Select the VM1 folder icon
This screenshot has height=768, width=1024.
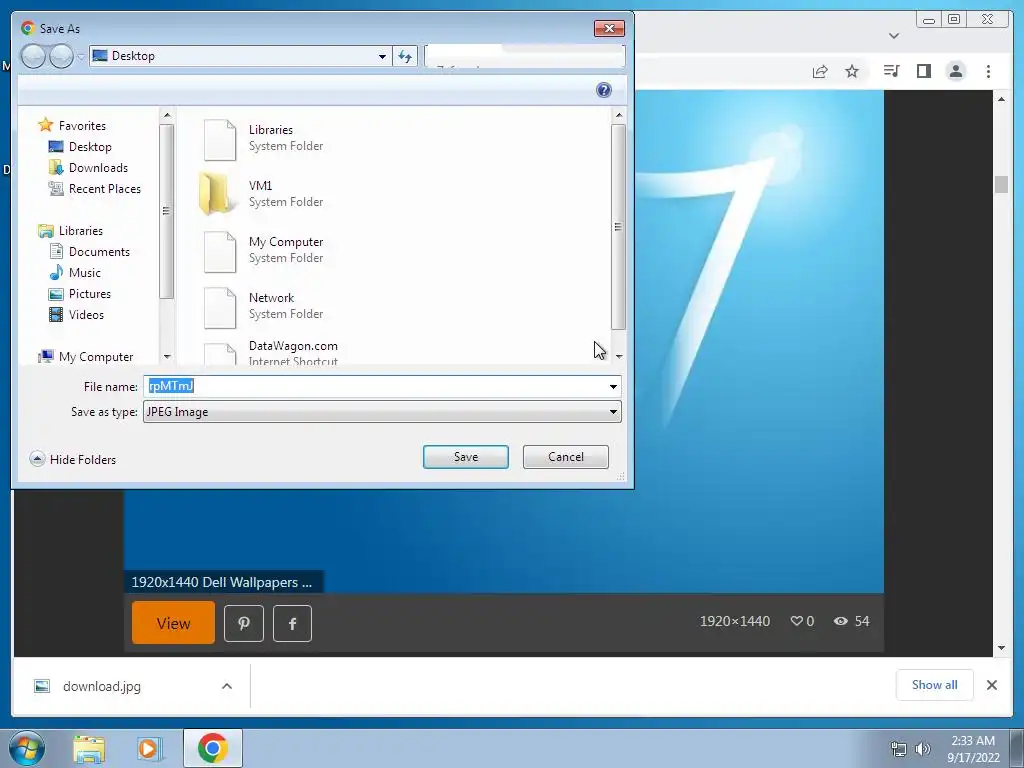click(217, 194)
